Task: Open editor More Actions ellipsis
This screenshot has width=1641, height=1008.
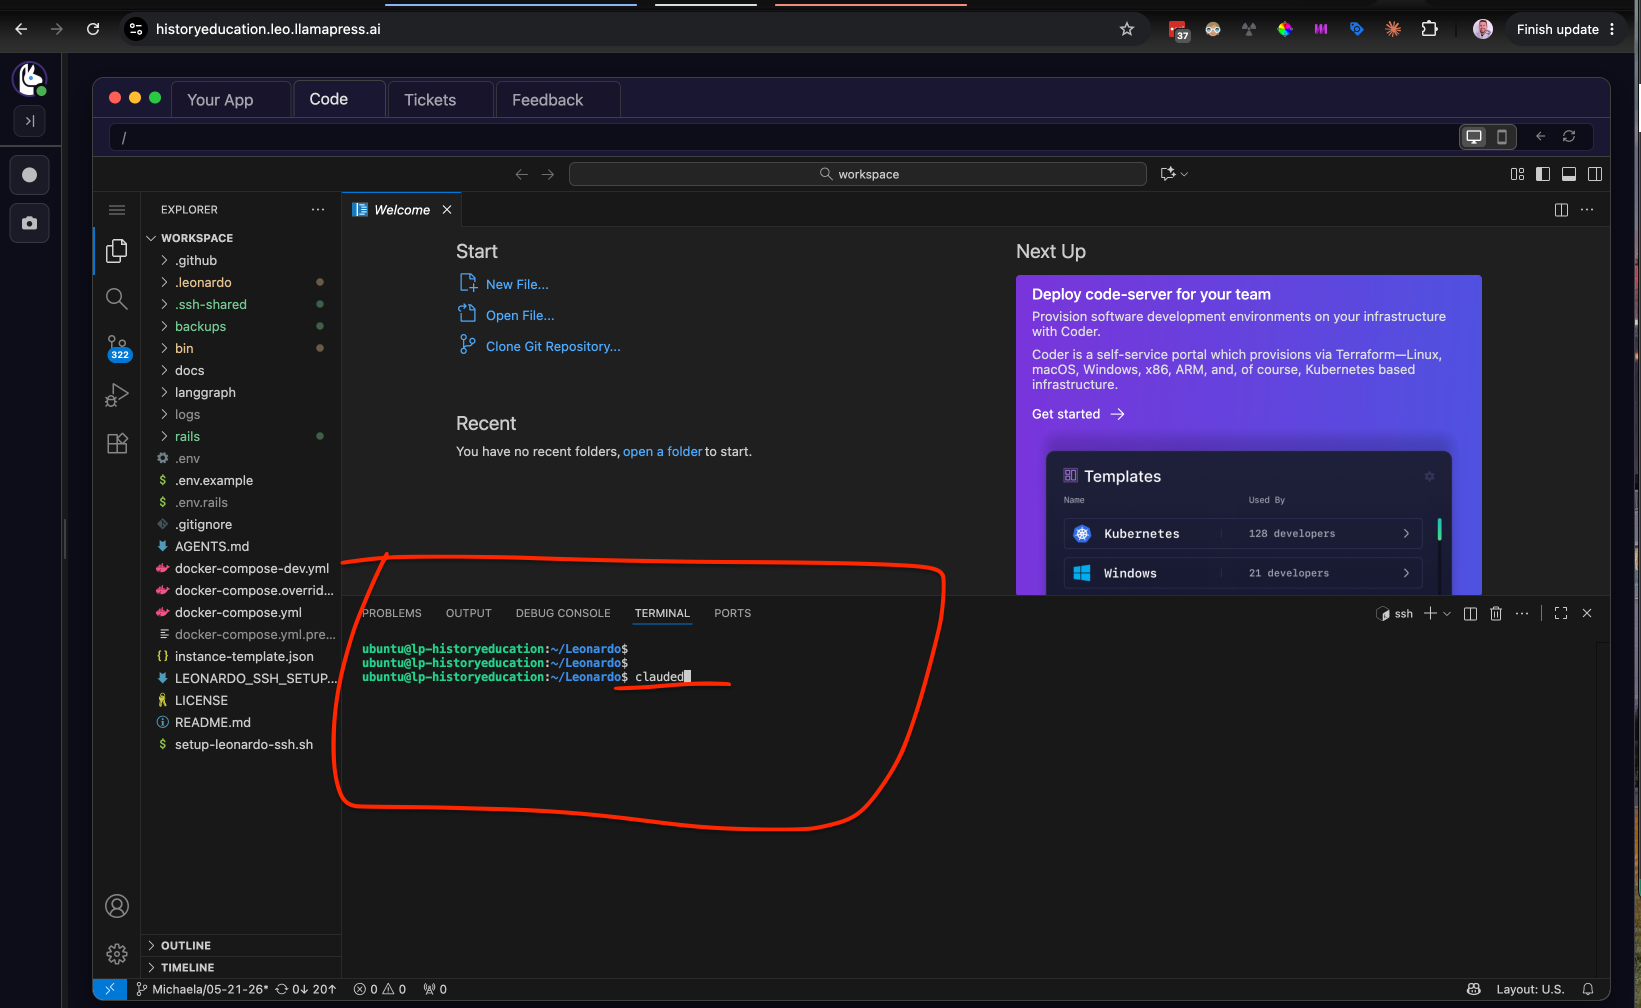Action: point(1587,210)
